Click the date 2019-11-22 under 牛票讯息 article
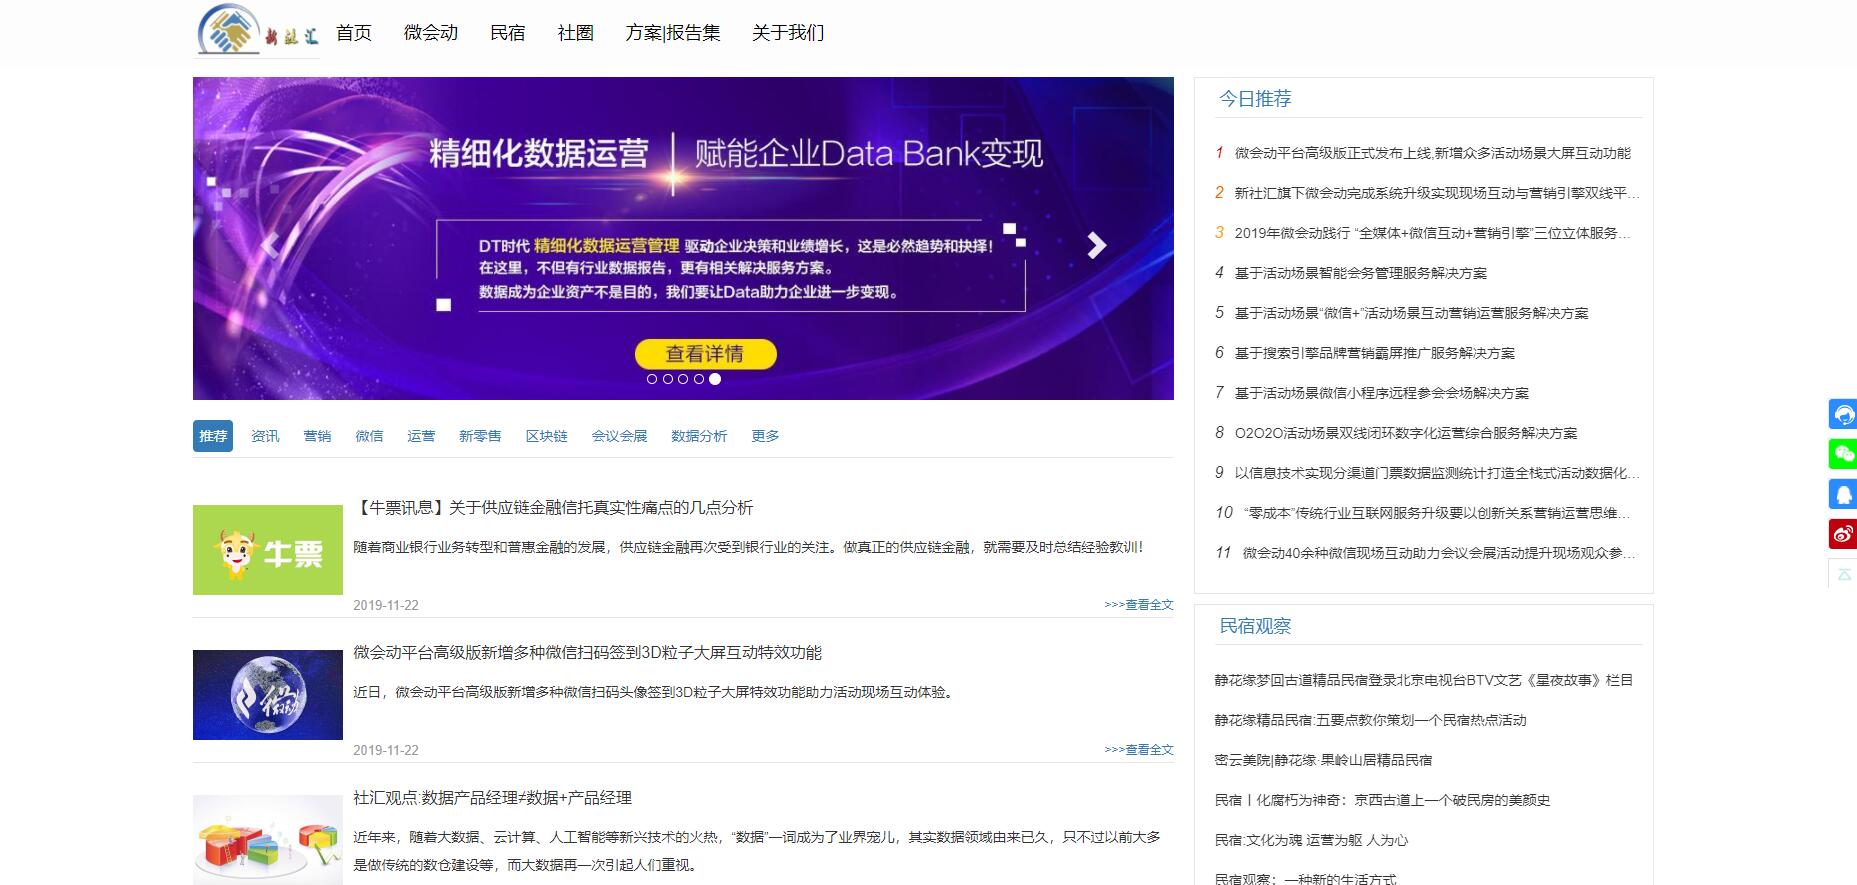Viewport: 1857px width, 885px height. (386, 605)
